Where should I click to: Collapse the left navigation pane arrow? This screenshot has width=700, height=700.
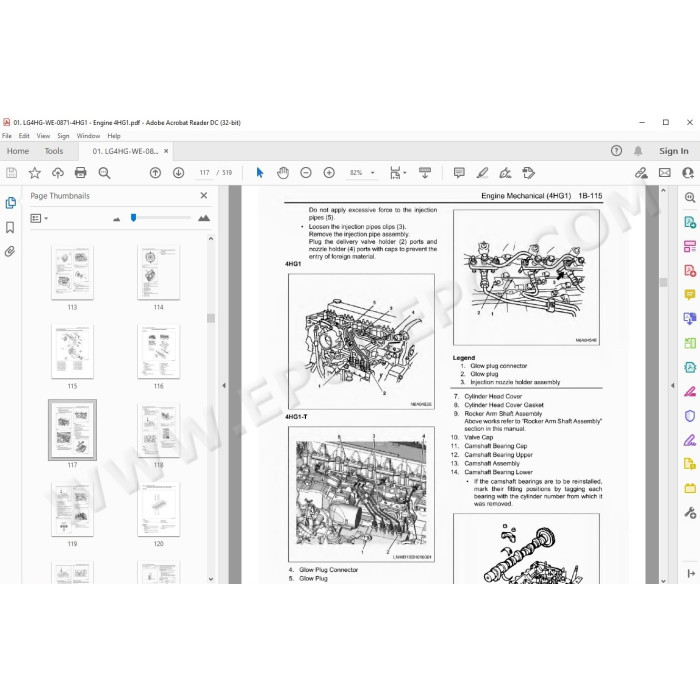click(224, 385)
